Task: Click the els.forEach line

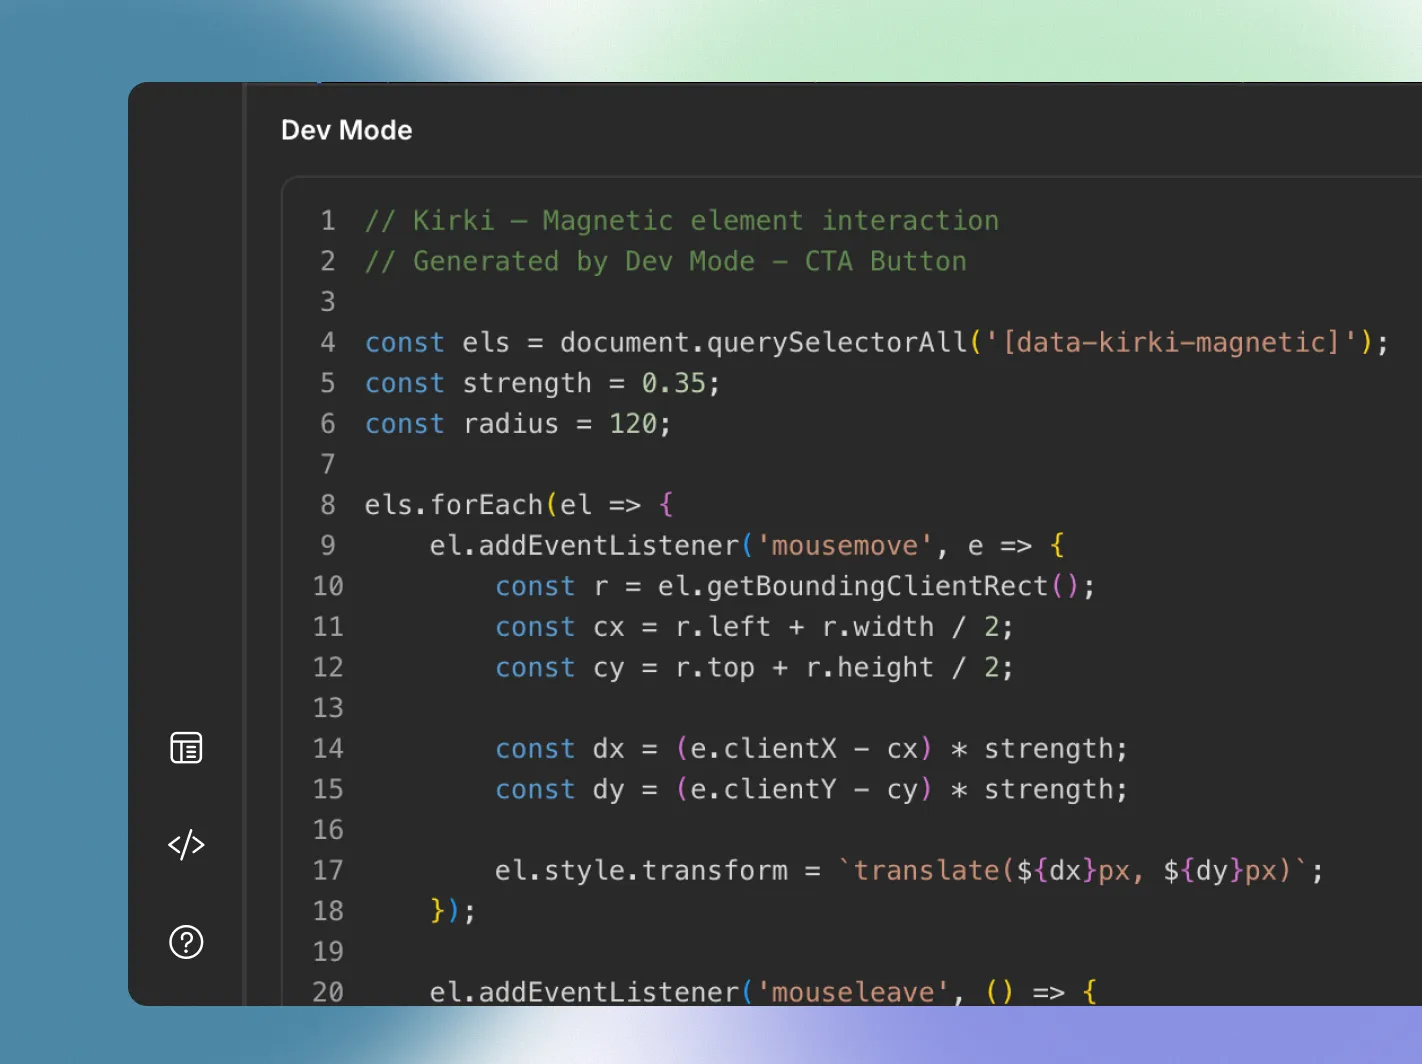Action: (x=519, y=505)
